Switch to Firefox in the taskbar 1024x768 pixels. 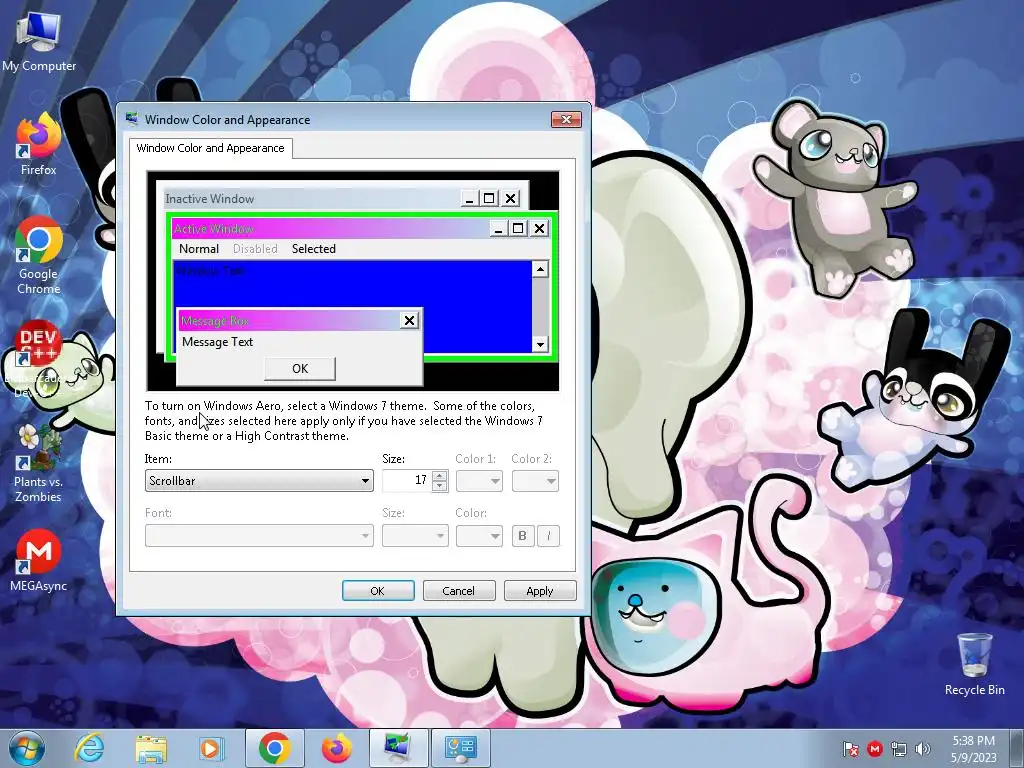[336, 748]
